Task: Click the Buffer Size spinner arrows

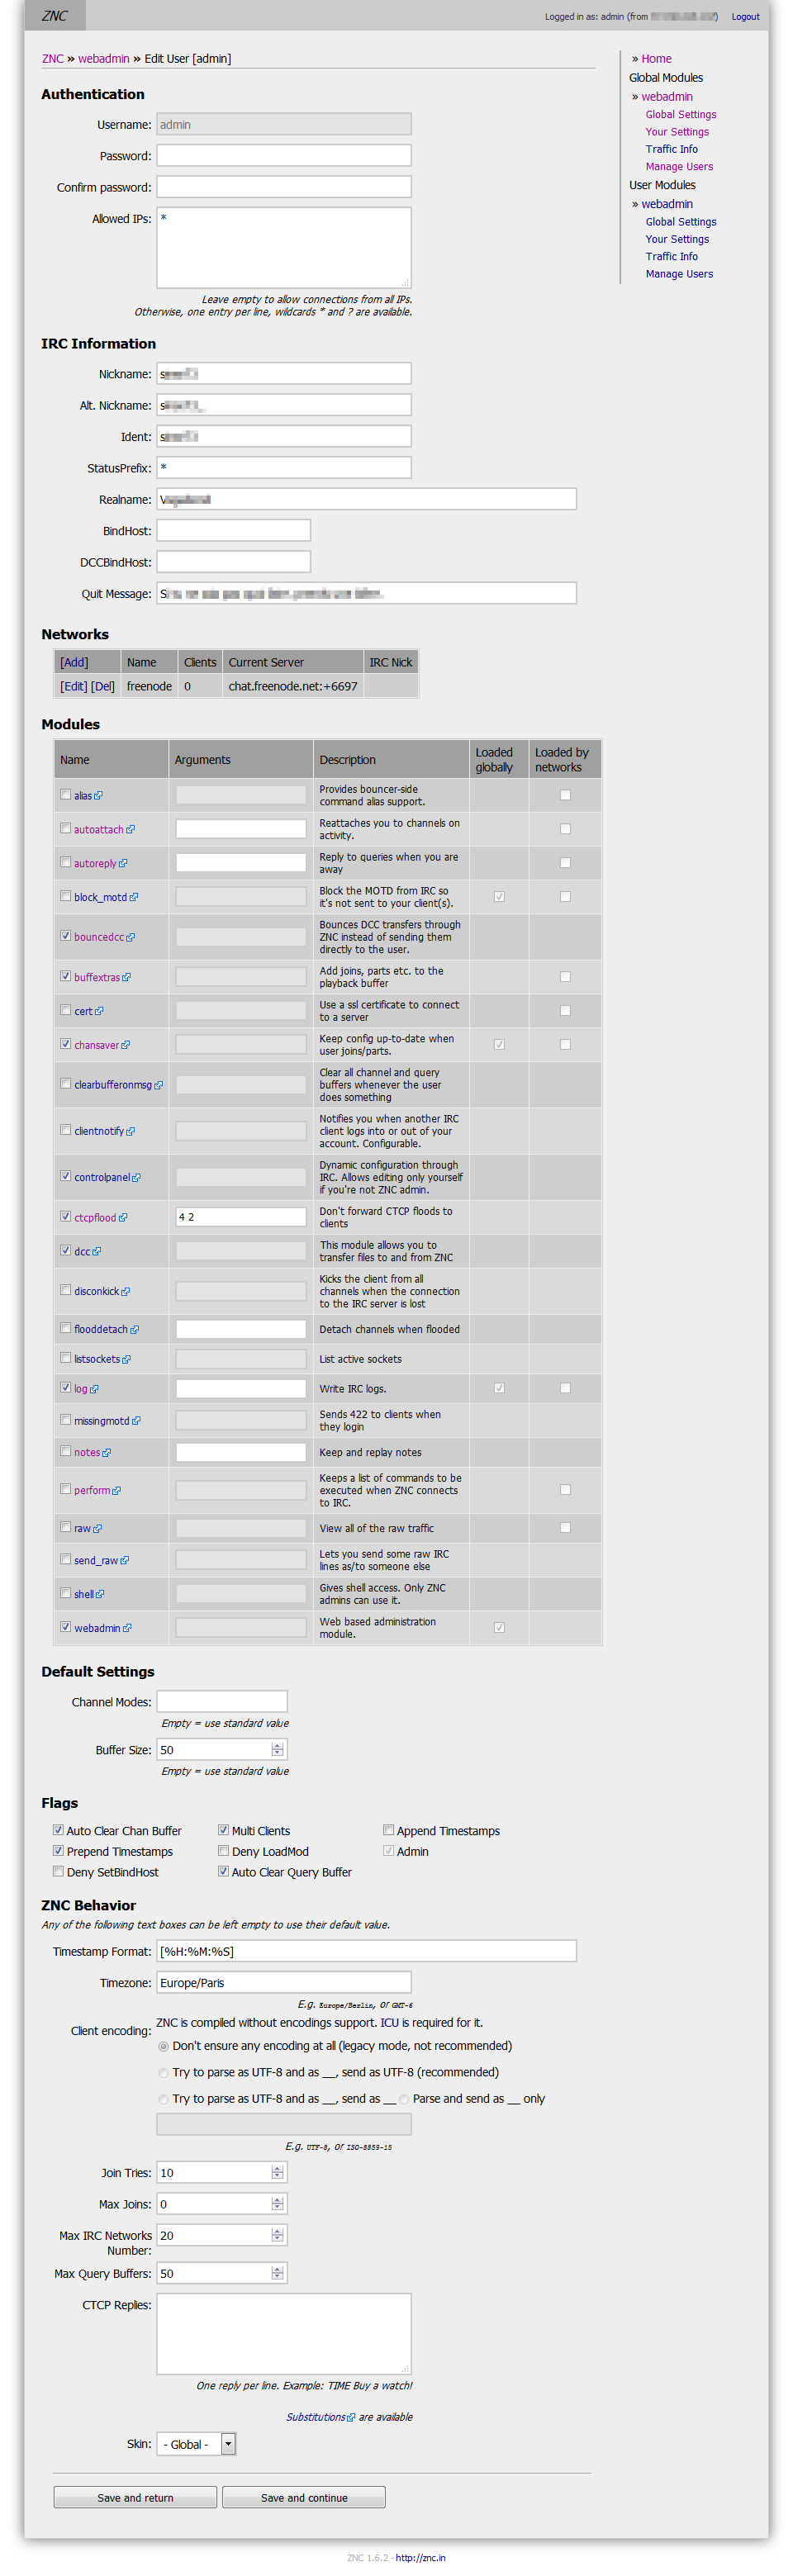Action: [x=278, y=1750]
